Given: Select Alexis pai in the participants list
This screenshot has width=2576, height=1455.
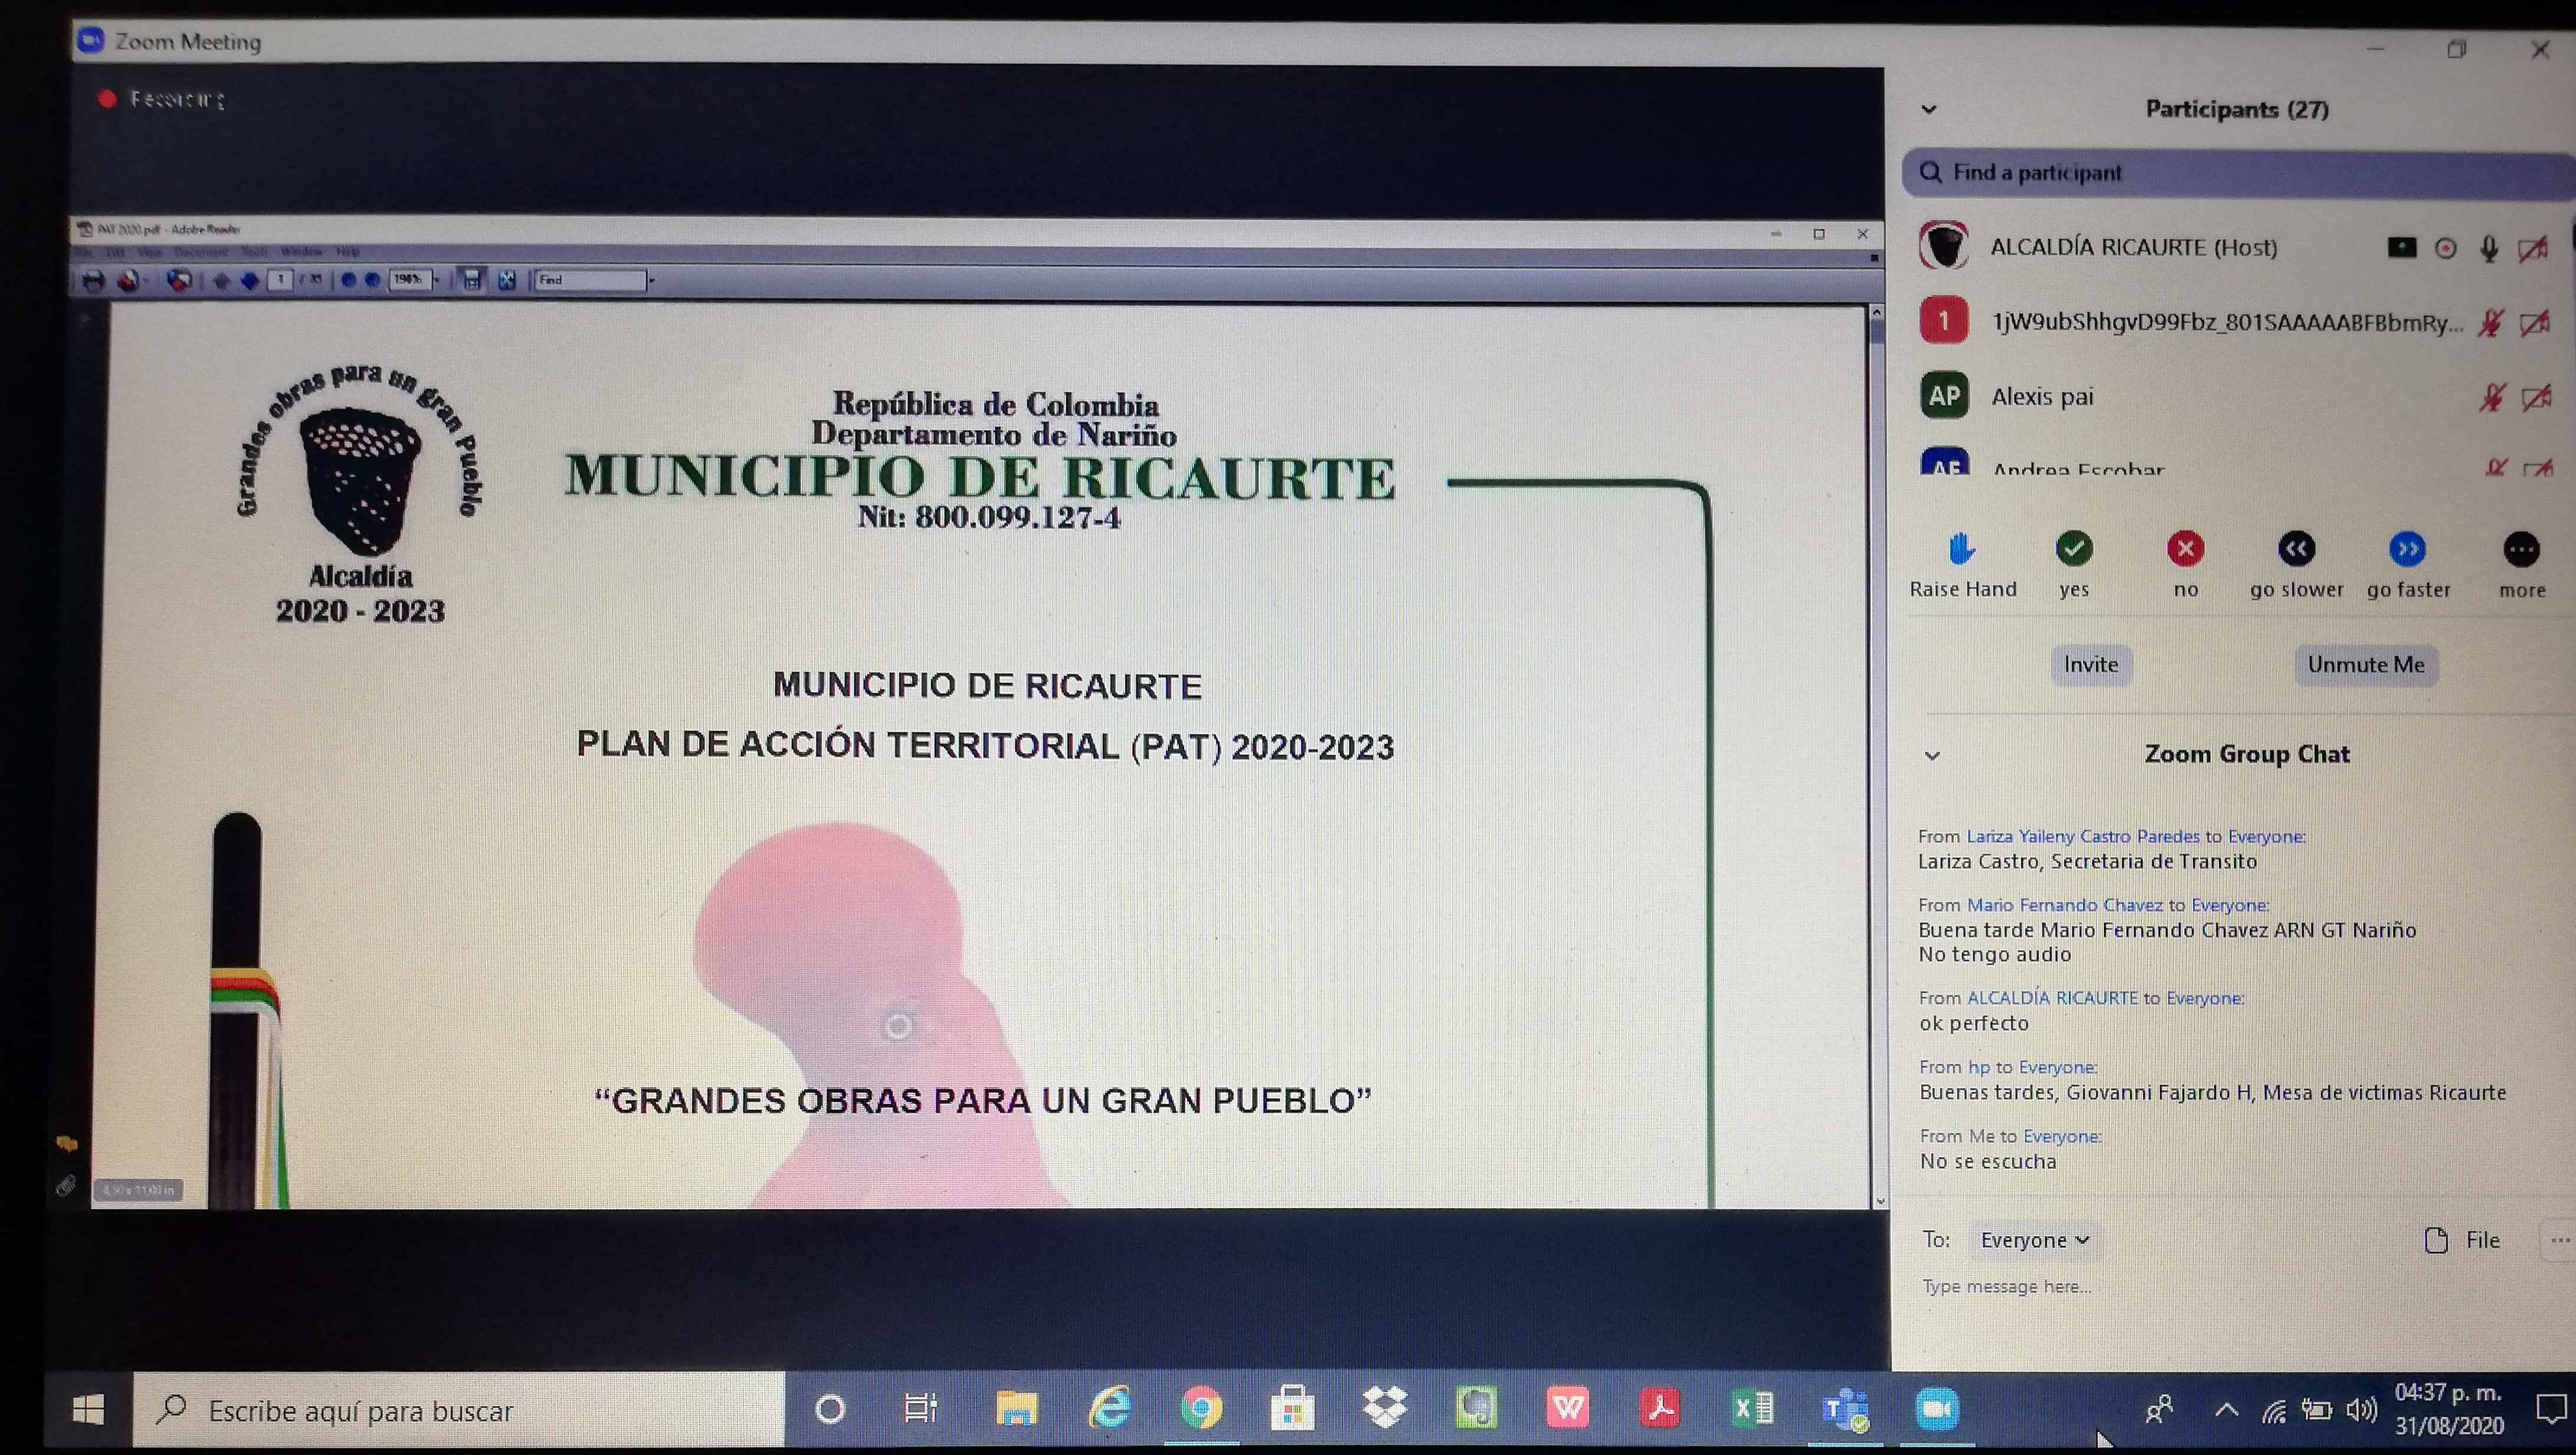Looking at the screenshot, I should click(2041, 397).
